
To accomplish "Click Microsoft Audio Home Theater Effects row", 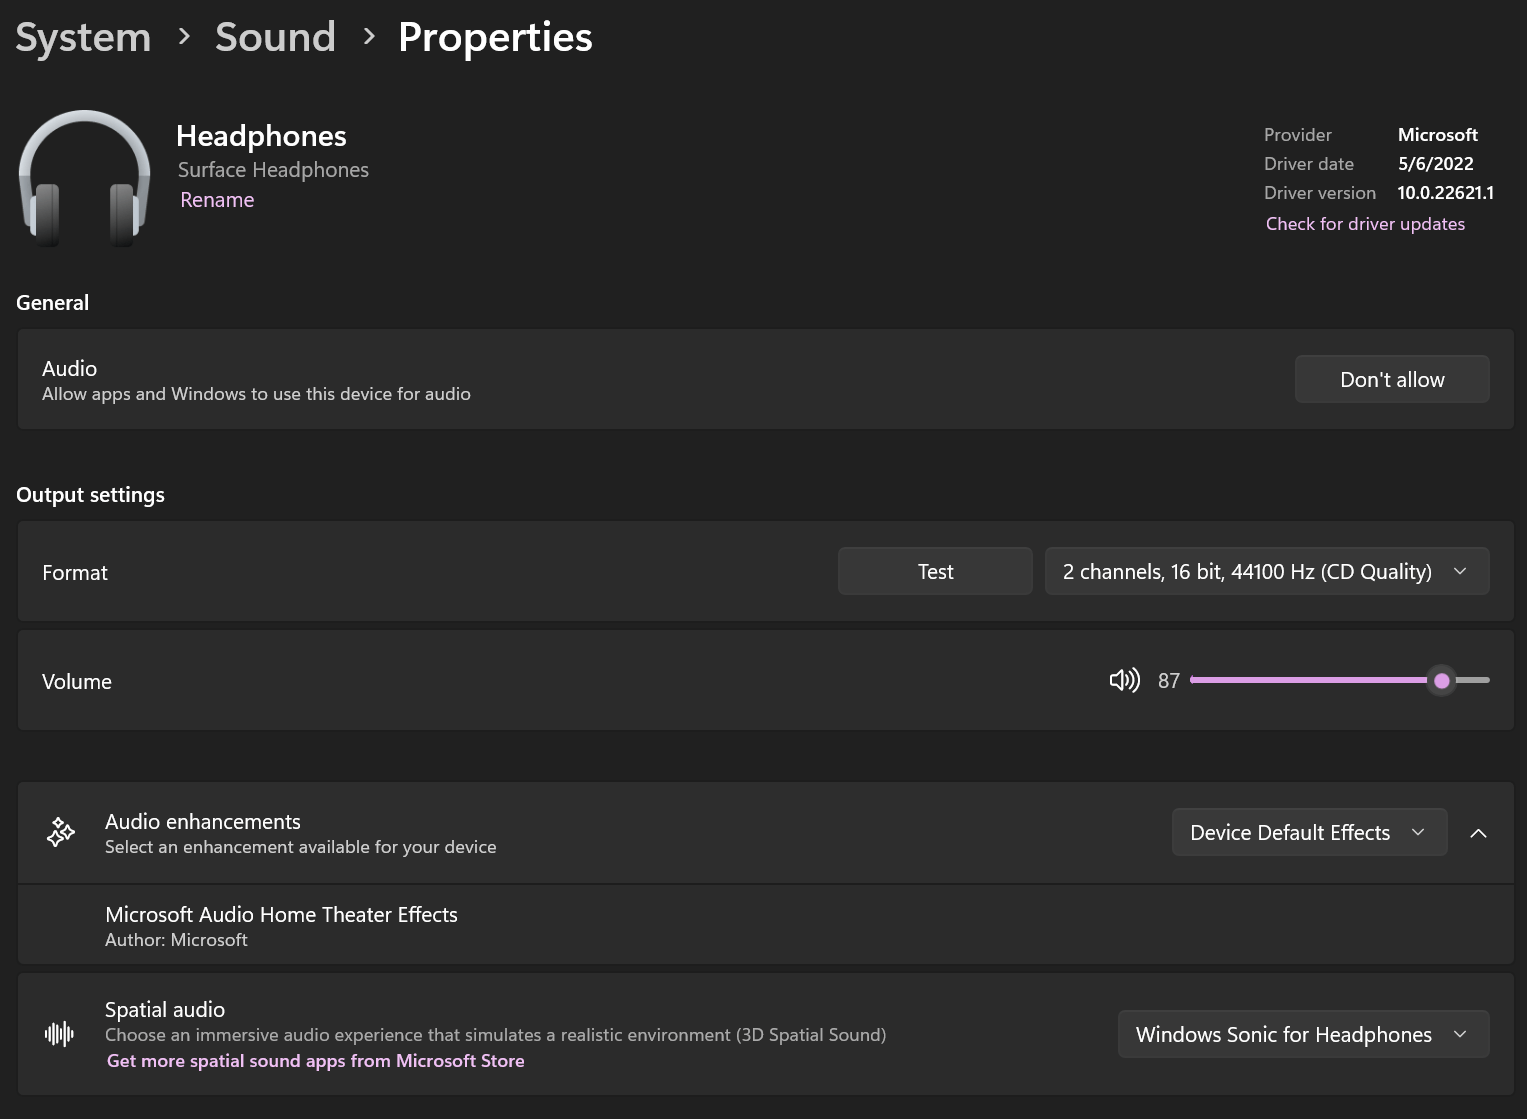I will click(x=765, y=926).
